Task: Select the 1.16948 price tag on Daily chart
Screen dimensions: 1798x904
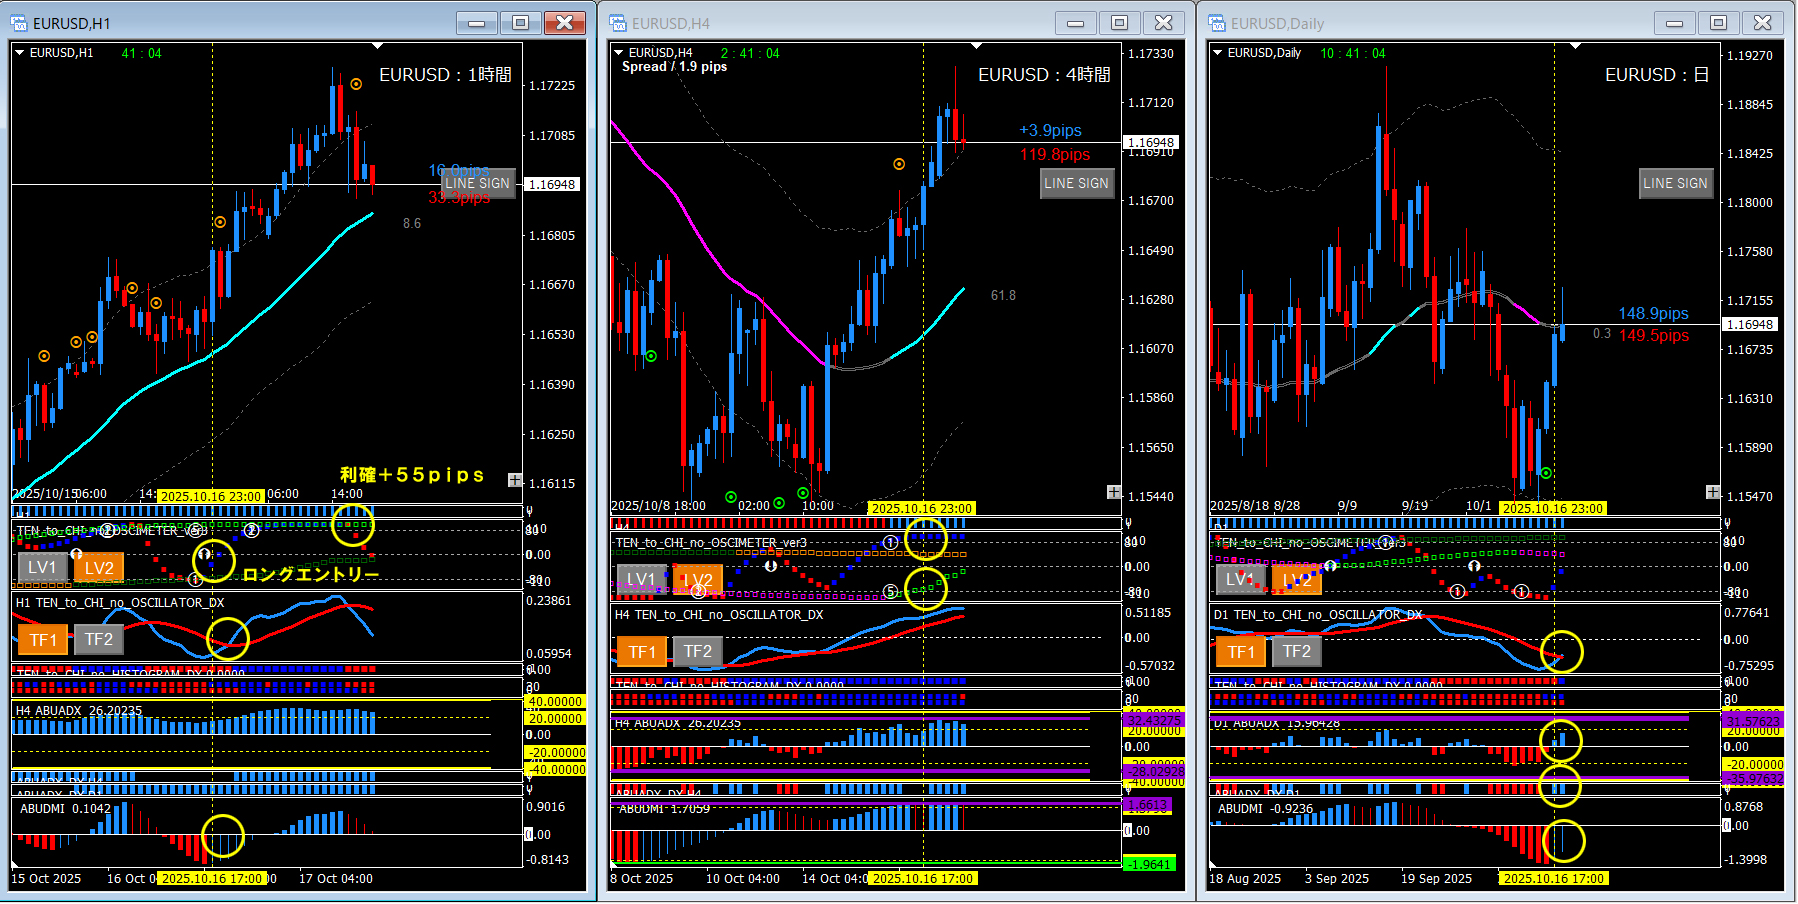Action: tap(1750, 325)
